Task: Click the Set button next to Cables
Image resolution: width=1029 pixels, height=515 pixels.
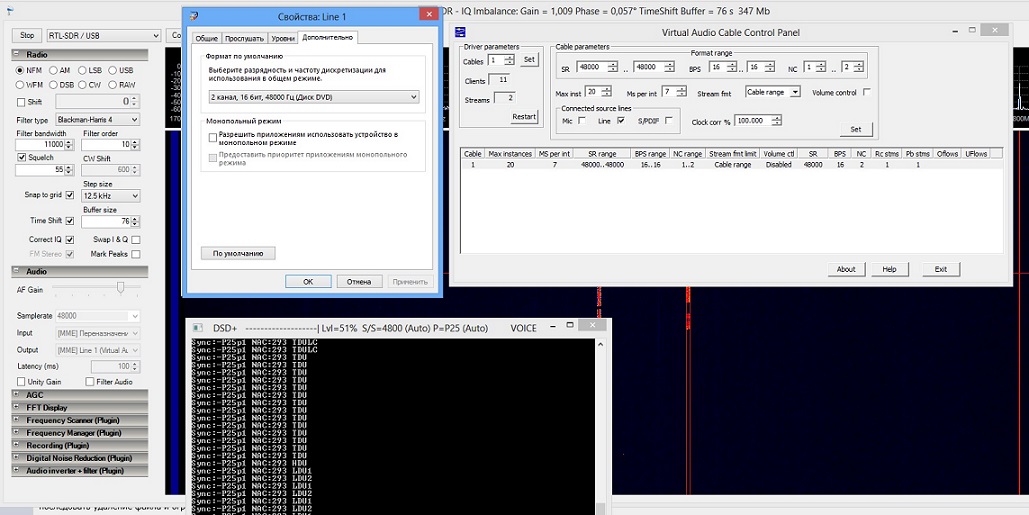Action: click(528, 60)
